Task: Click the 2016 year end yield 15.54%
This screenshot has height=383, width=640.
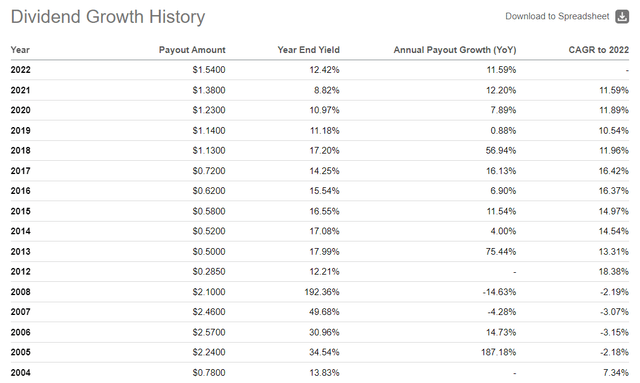Action: point(324,191)
